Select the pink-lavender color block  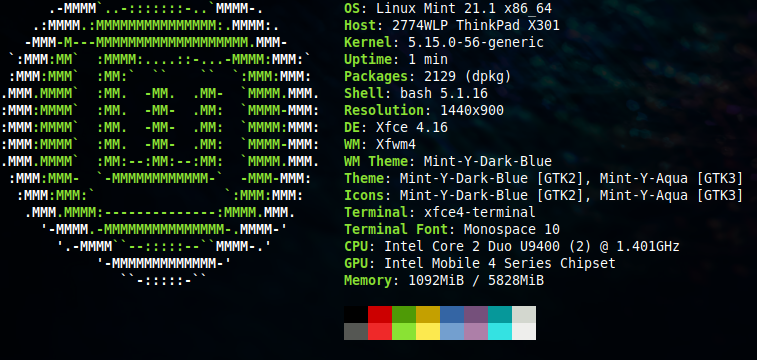point(476,332)
